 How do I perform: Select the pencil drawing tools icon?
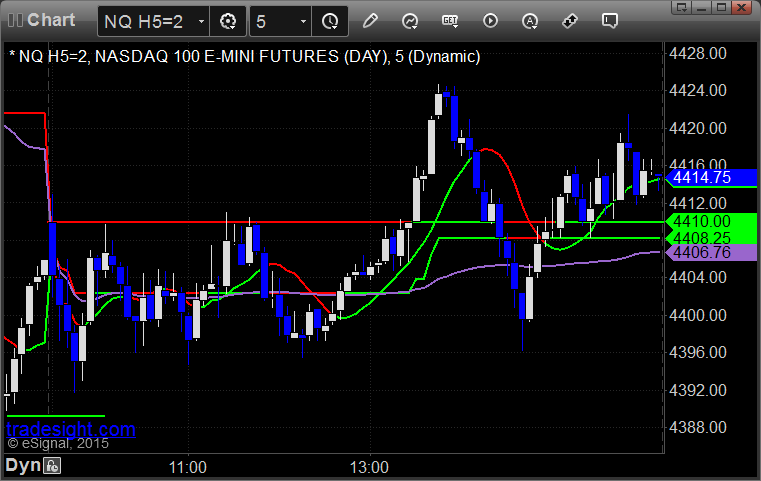370,21
